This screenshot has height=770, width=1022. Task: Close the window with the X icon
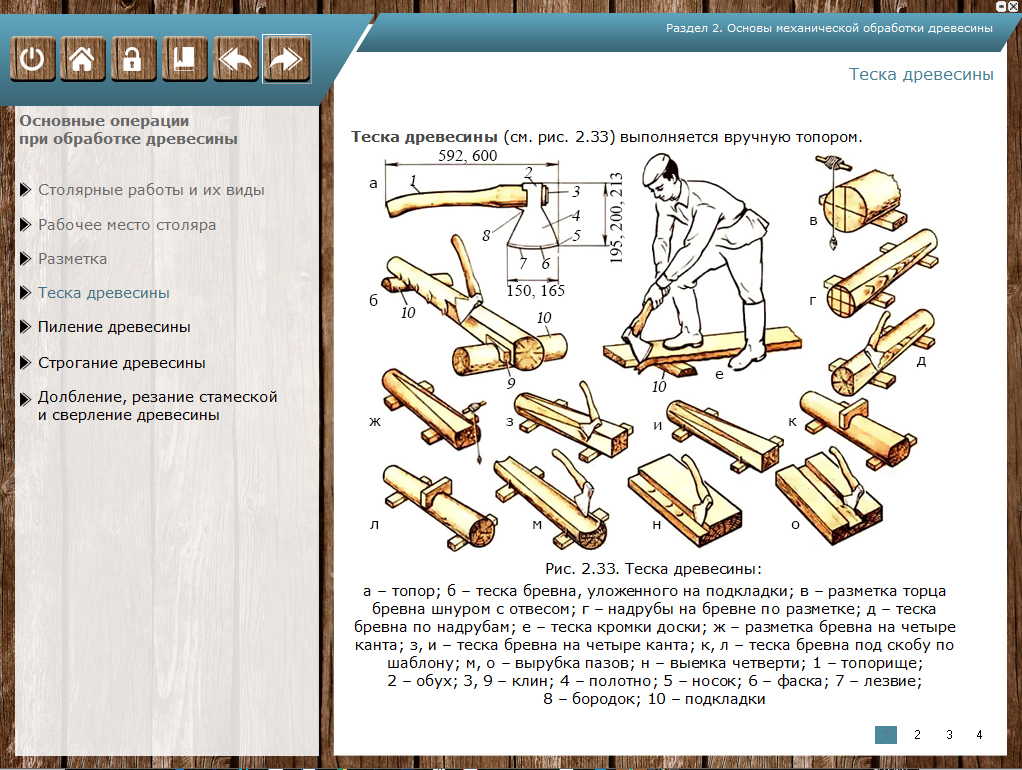(1013, 6)
